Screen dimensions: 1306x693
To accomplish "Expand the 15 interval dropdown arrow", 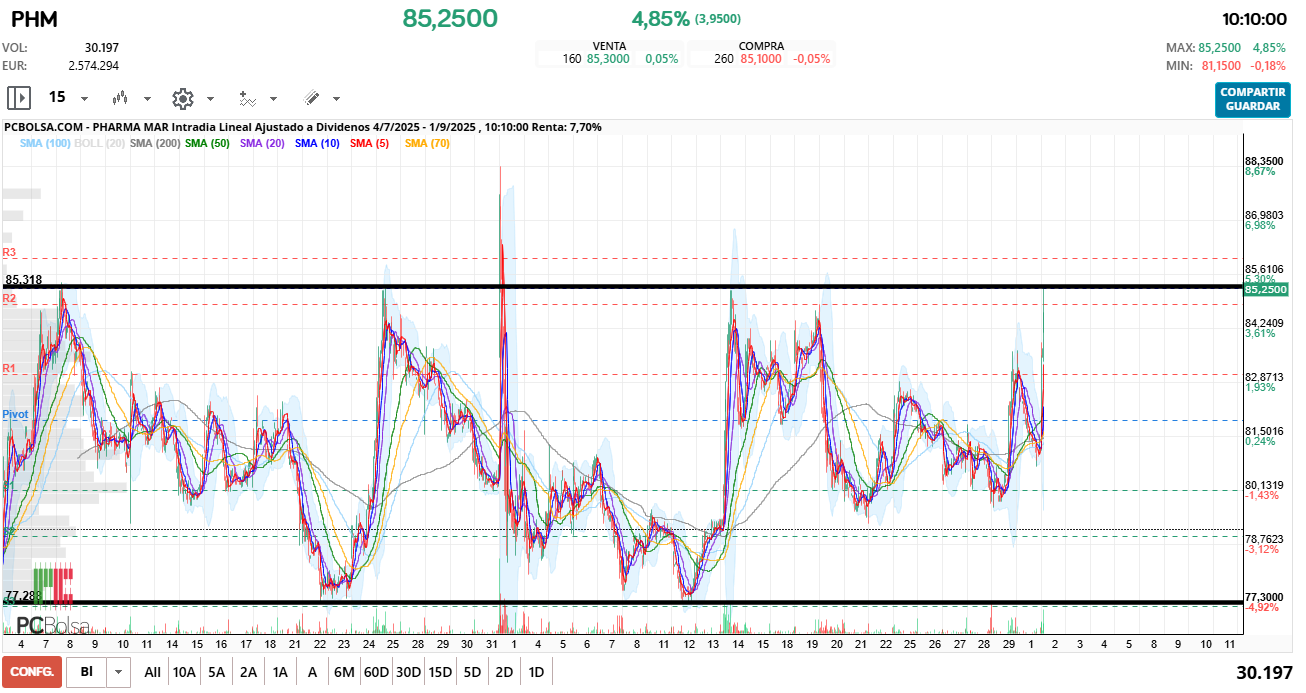I will [x=84, y=99].
